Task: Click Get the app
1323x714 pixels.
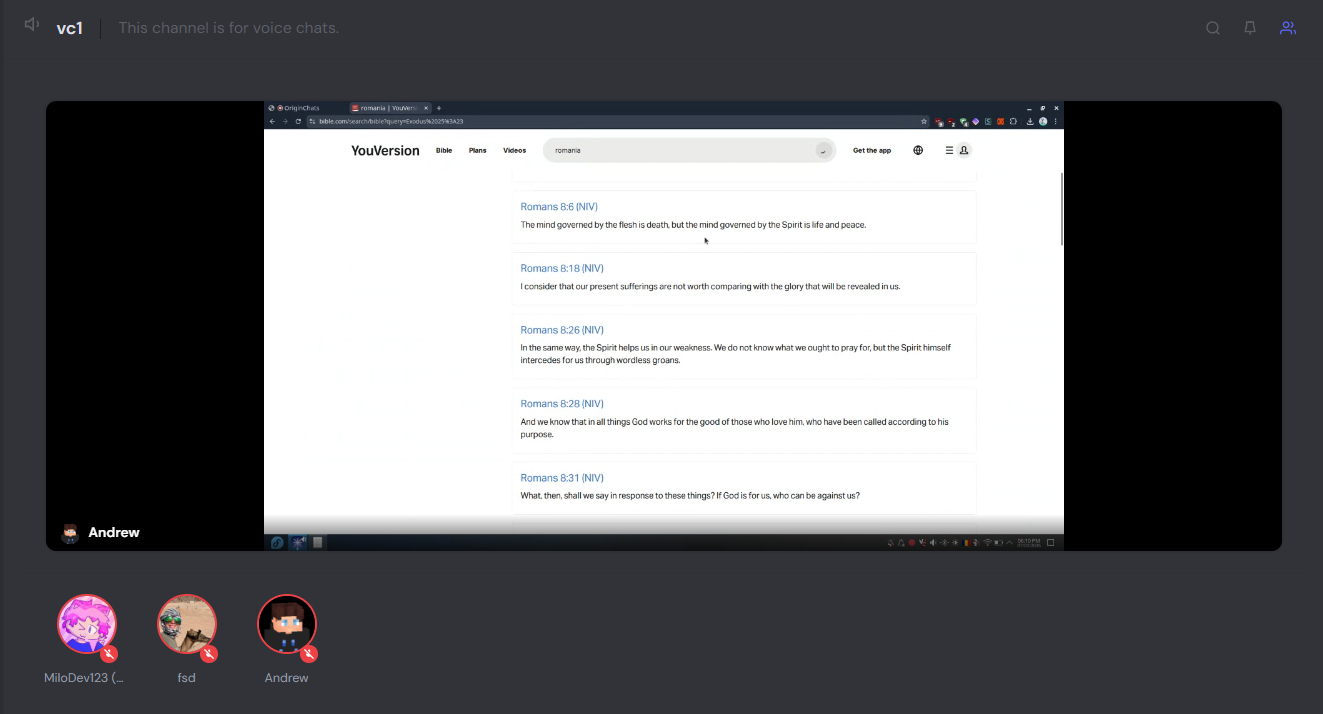Action: tap(872, 151)
